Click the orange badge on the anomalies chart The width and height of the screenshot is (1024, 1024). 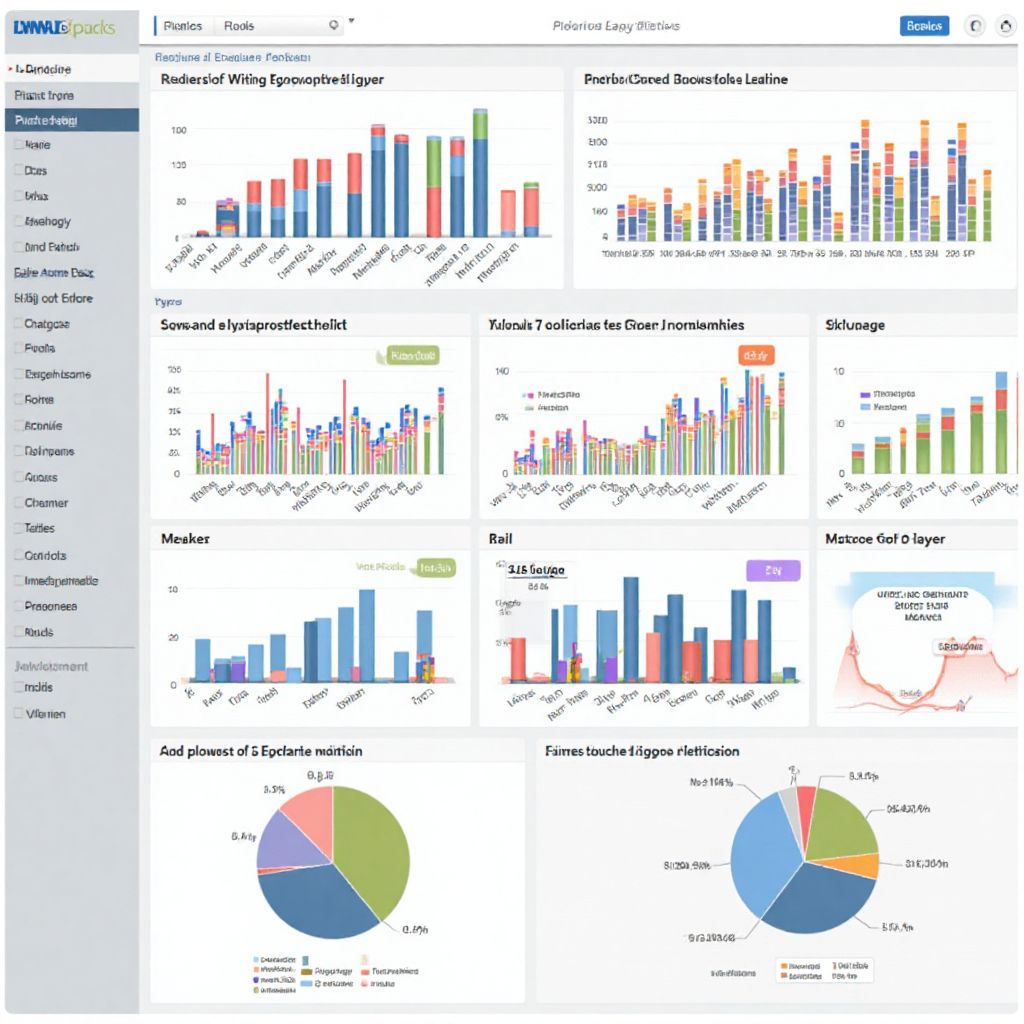757,353
